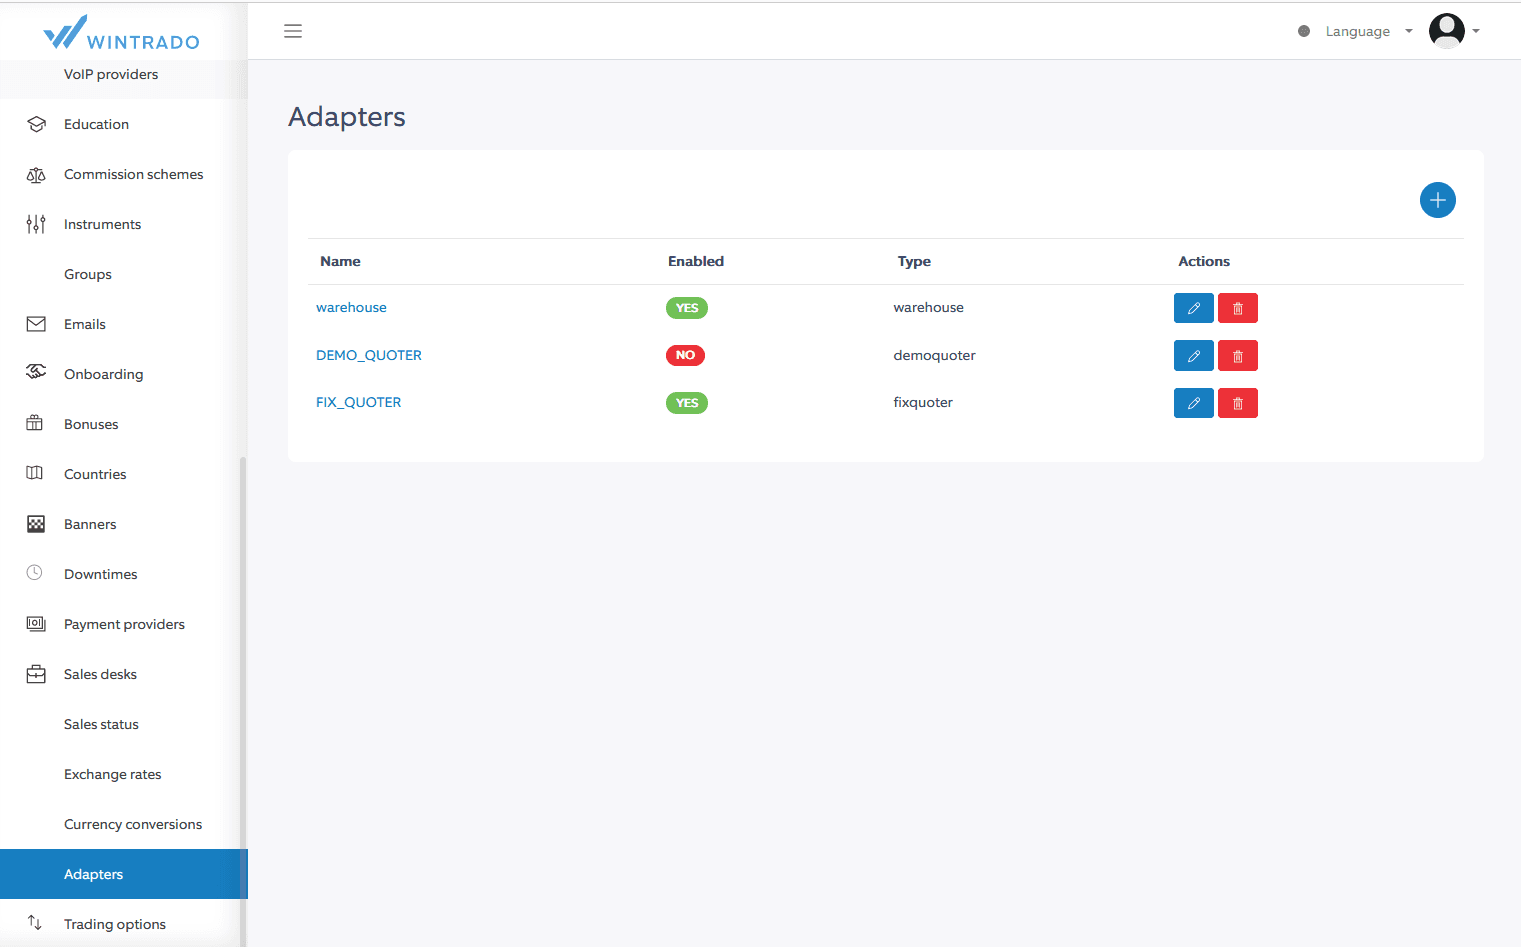1521x947 pixels.
Task: Click the Name column header
Action: tap(340, 261)
